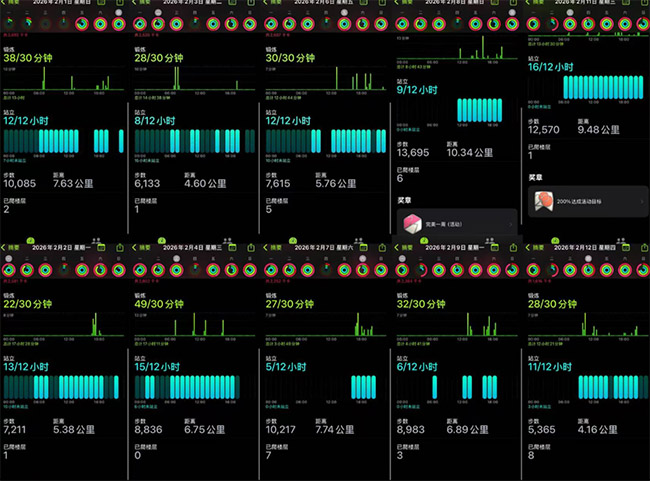Screen dimensions: 650x481
Task: Tap share icon on February 4 panel
Action: click(252, 246)
